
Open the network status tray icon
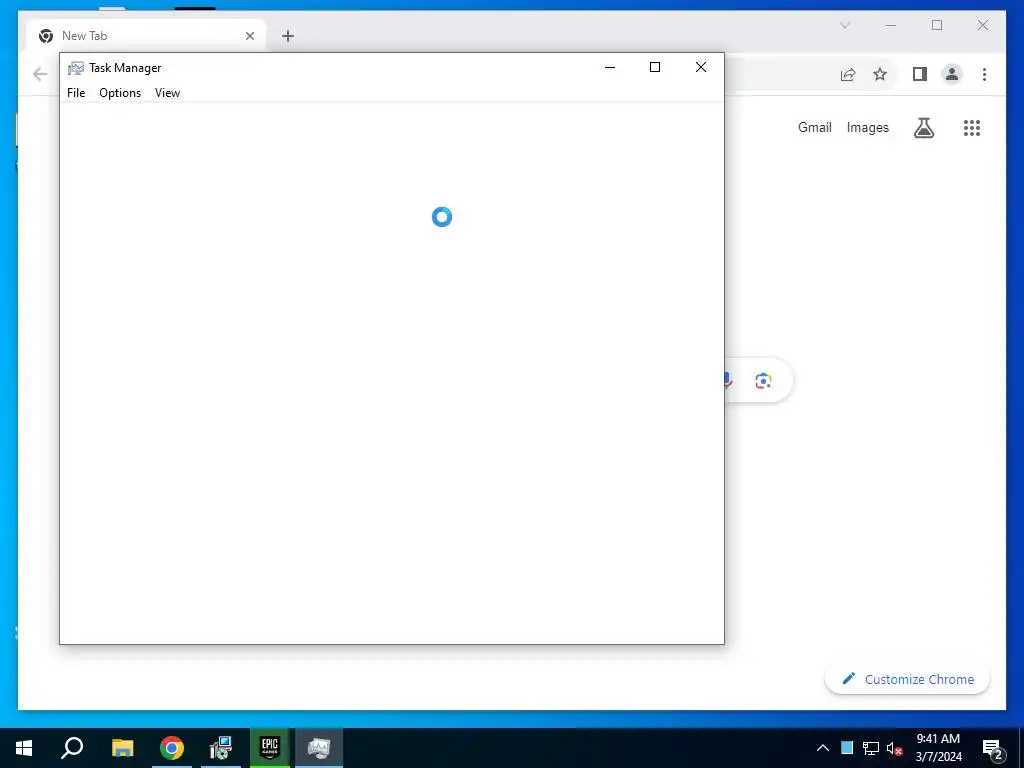tap(871, 748)
